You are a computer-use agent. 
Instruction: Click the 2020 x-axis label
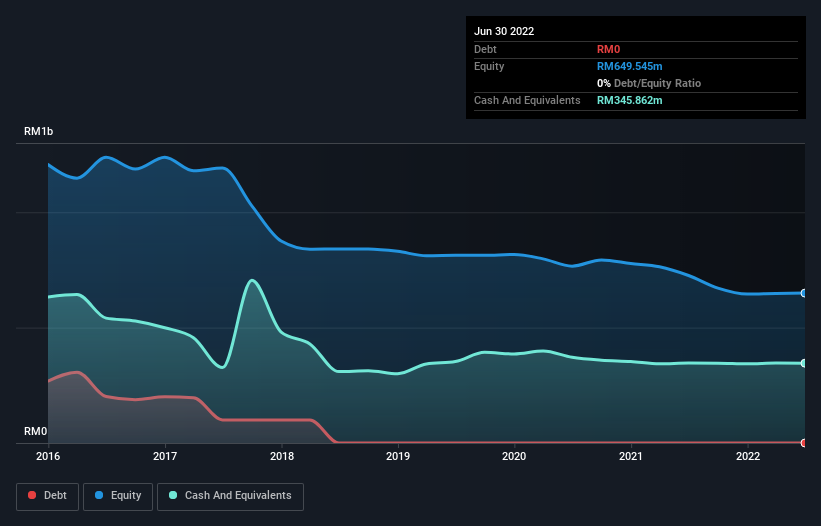point(514,456)
